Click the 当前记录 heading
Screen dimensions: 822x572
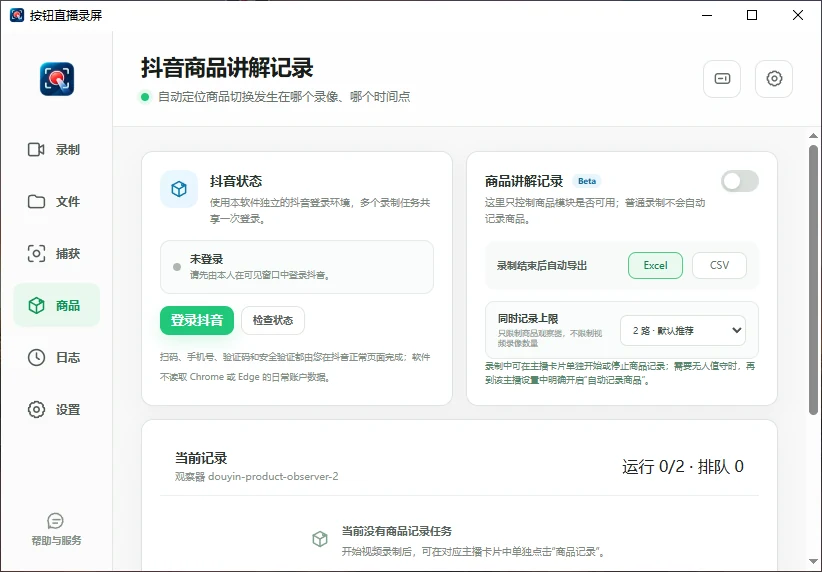201,458
